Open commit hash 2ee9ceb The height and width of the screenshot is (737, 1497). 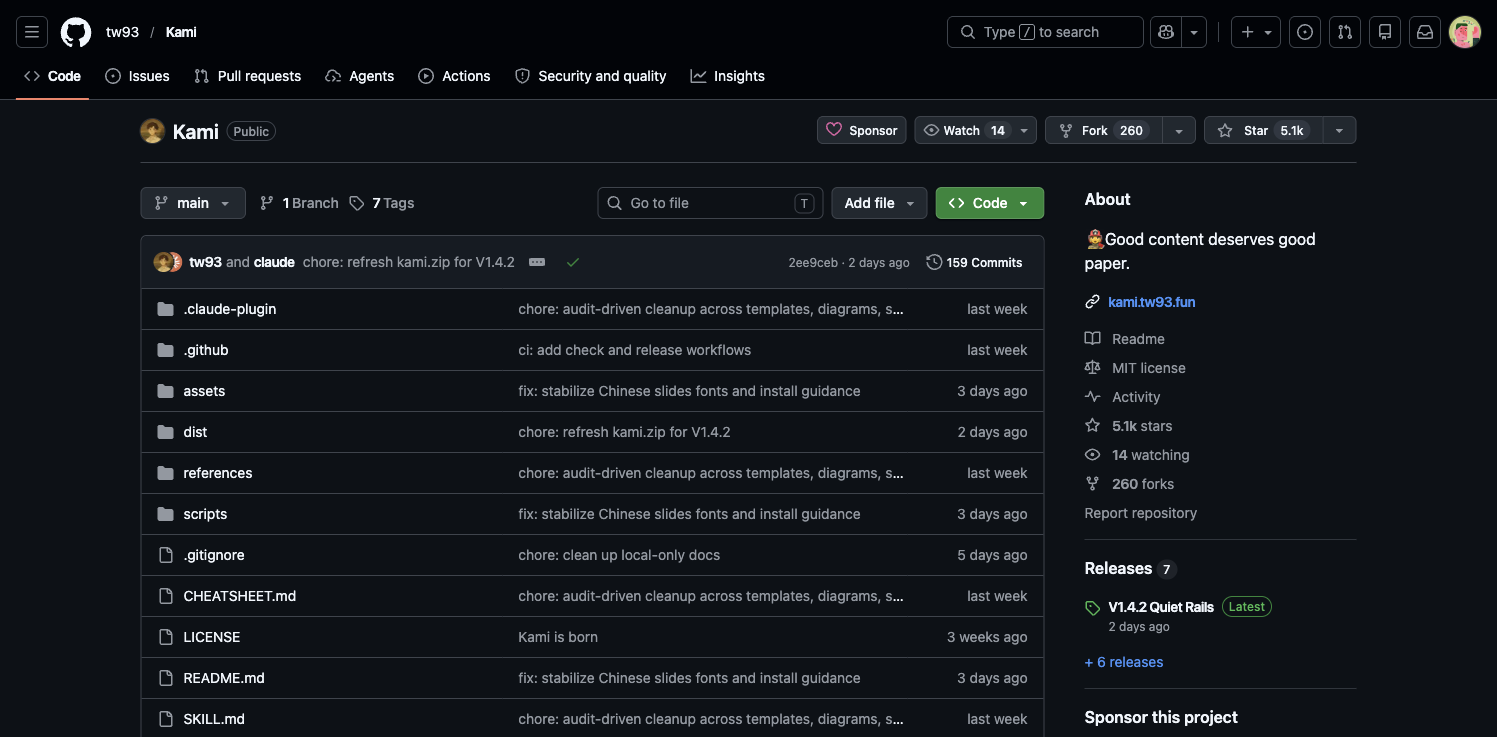point(813,263)
